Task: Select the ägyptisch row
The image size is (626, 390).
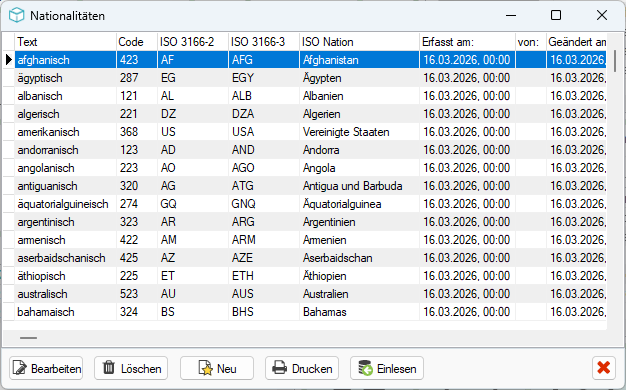Action: point(311,78)
